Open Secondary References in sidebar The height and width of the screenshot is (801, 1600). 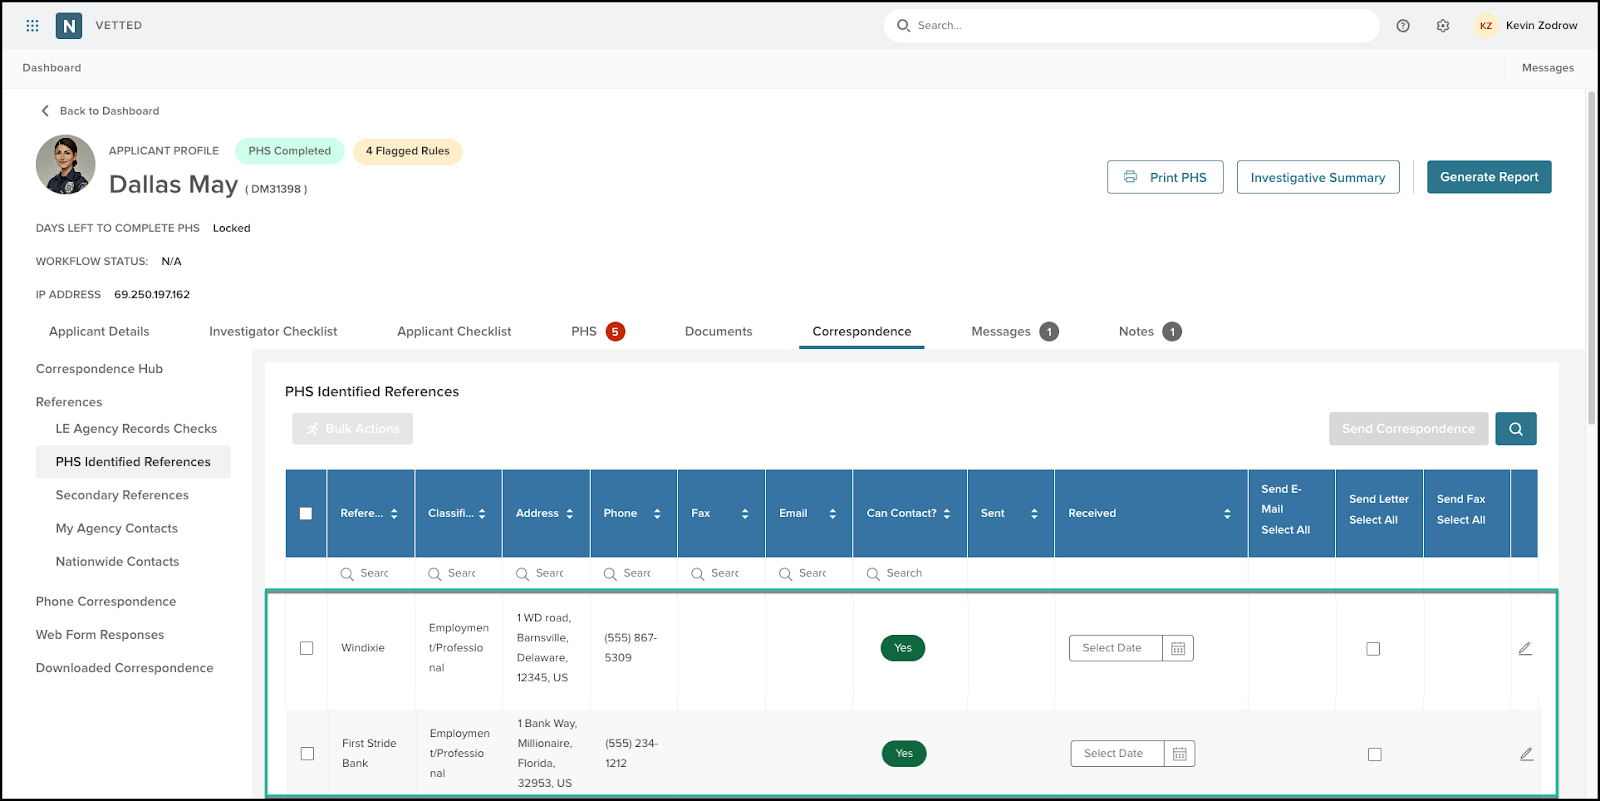pyautogui.click(x=122, y=495)
